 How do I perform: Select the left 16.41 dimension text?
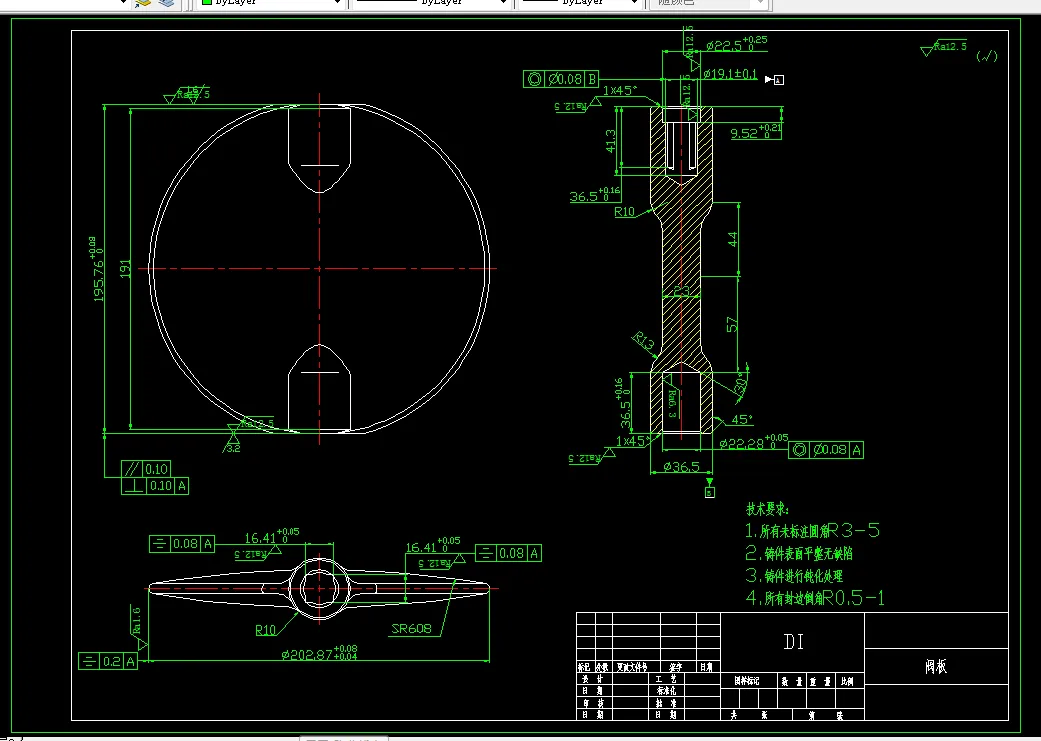272,537
